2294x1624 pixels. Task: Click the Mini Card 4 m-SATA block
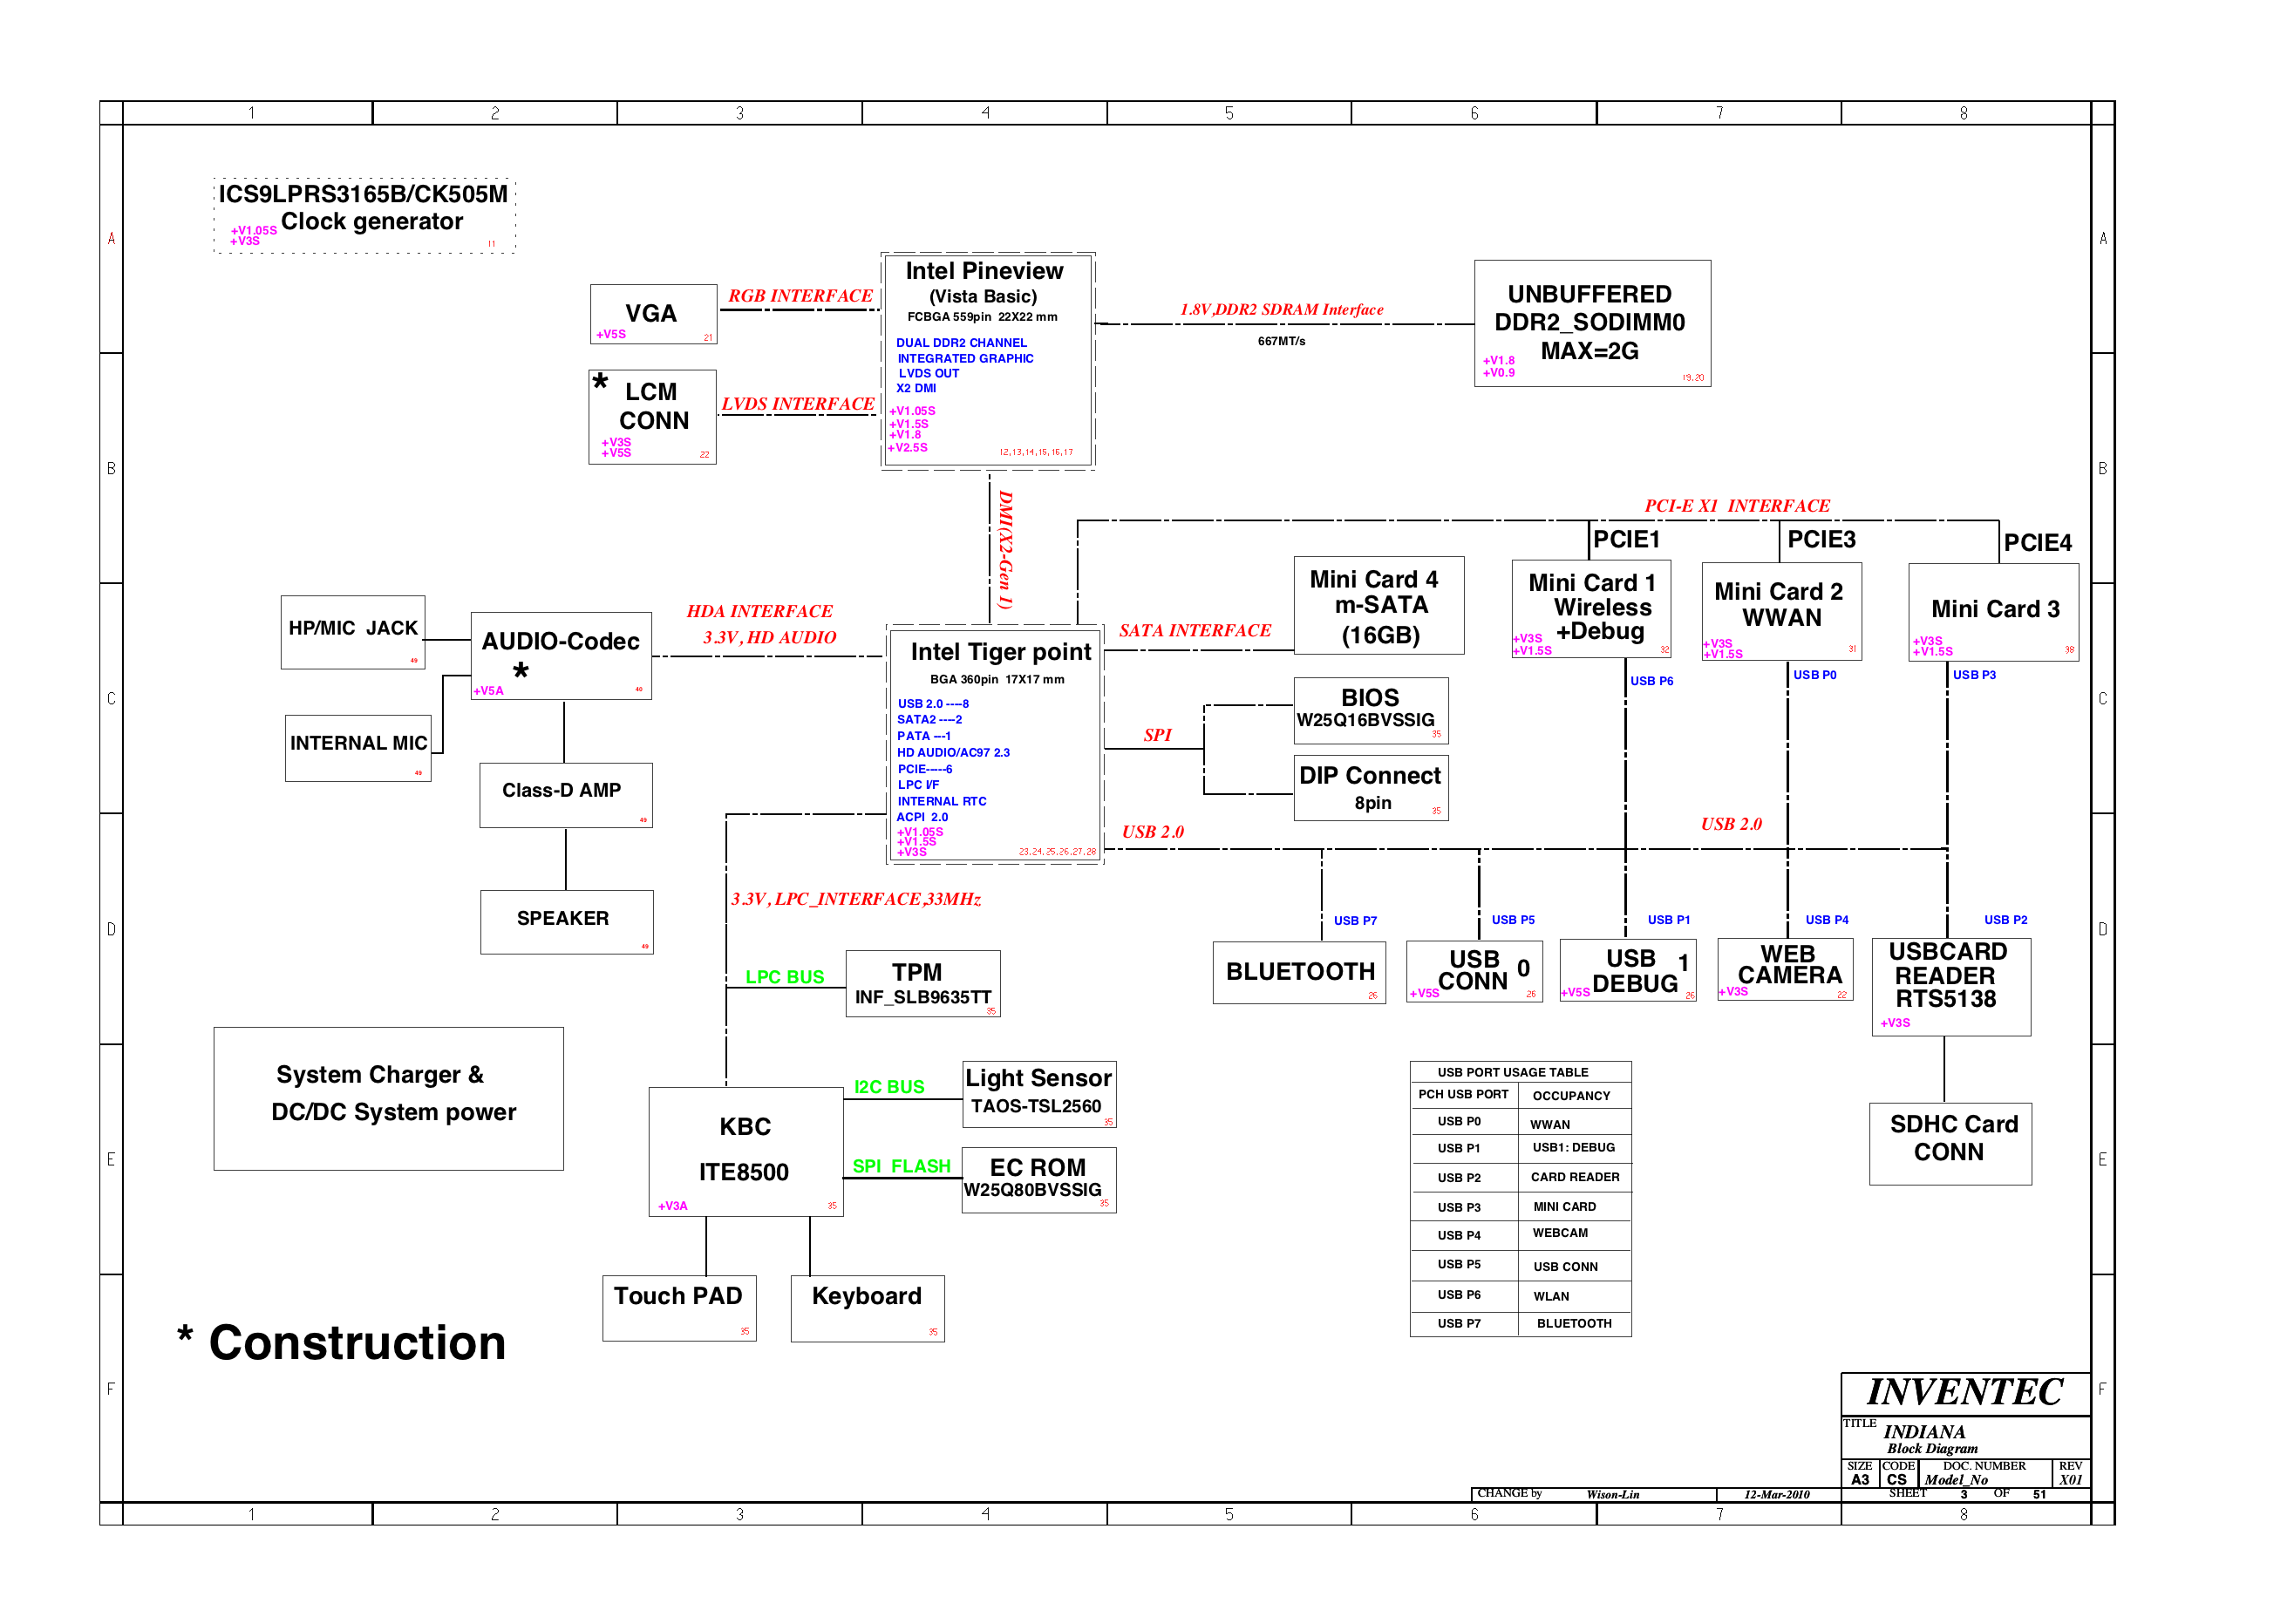click(1379, 605)
